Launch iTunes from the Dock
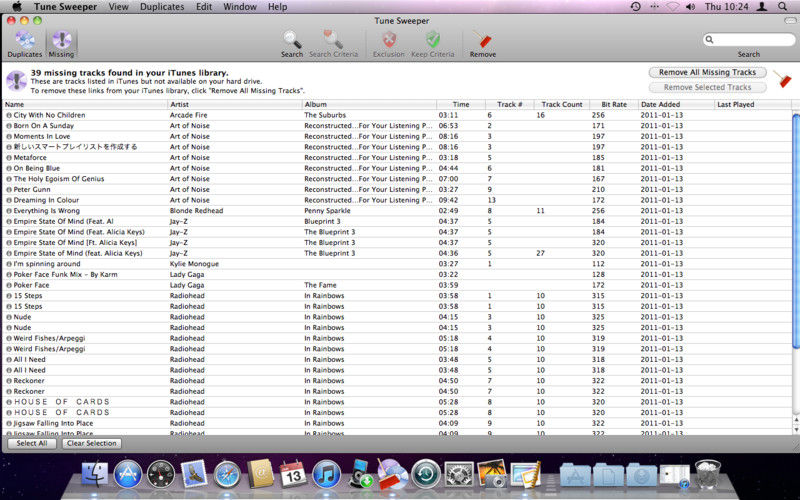This screenshot has height=500, width=800. [327, 474]
